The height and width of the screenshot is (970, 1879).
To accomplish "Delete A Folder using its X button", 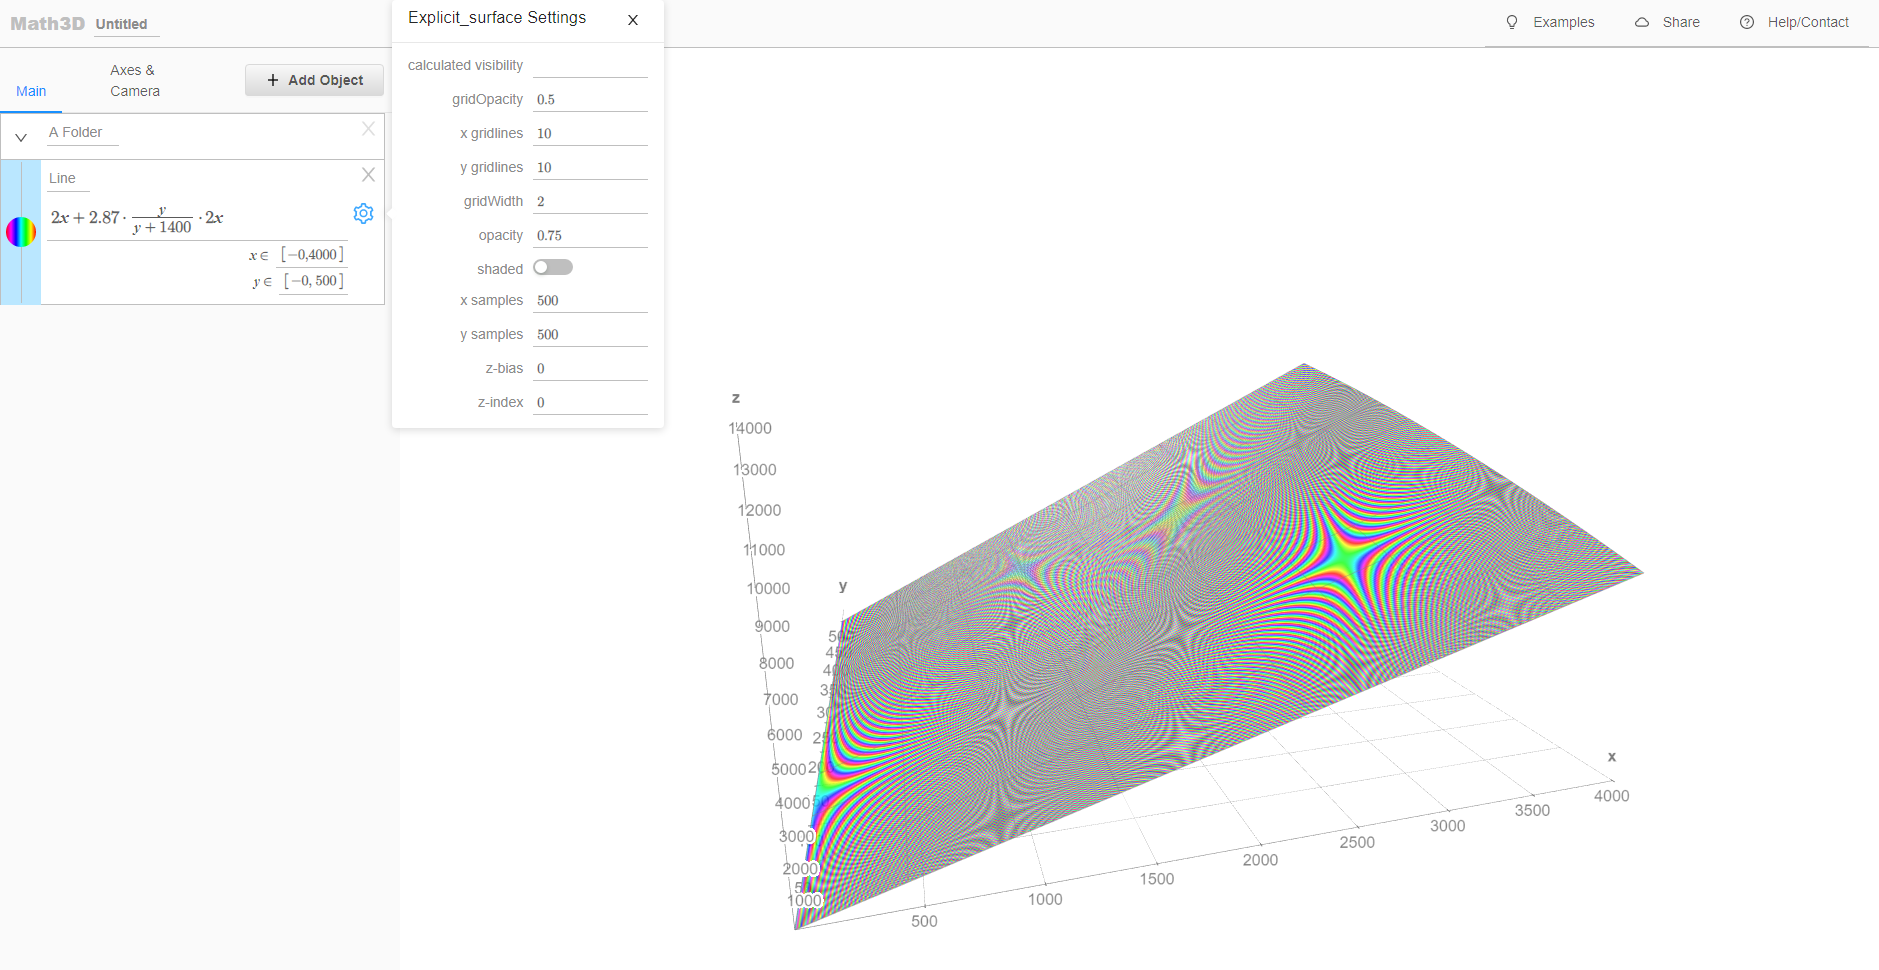I will pos(367,128).
